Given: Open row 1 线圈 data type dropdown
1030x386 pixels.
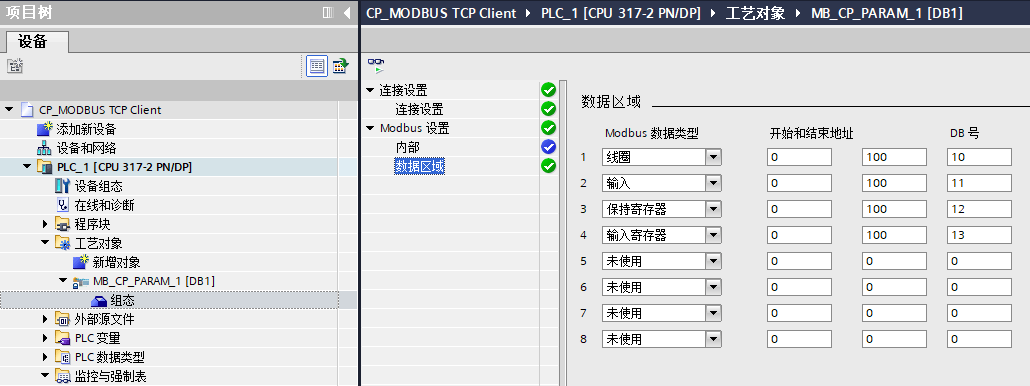Looking at the screenshot, I should 713,157.
